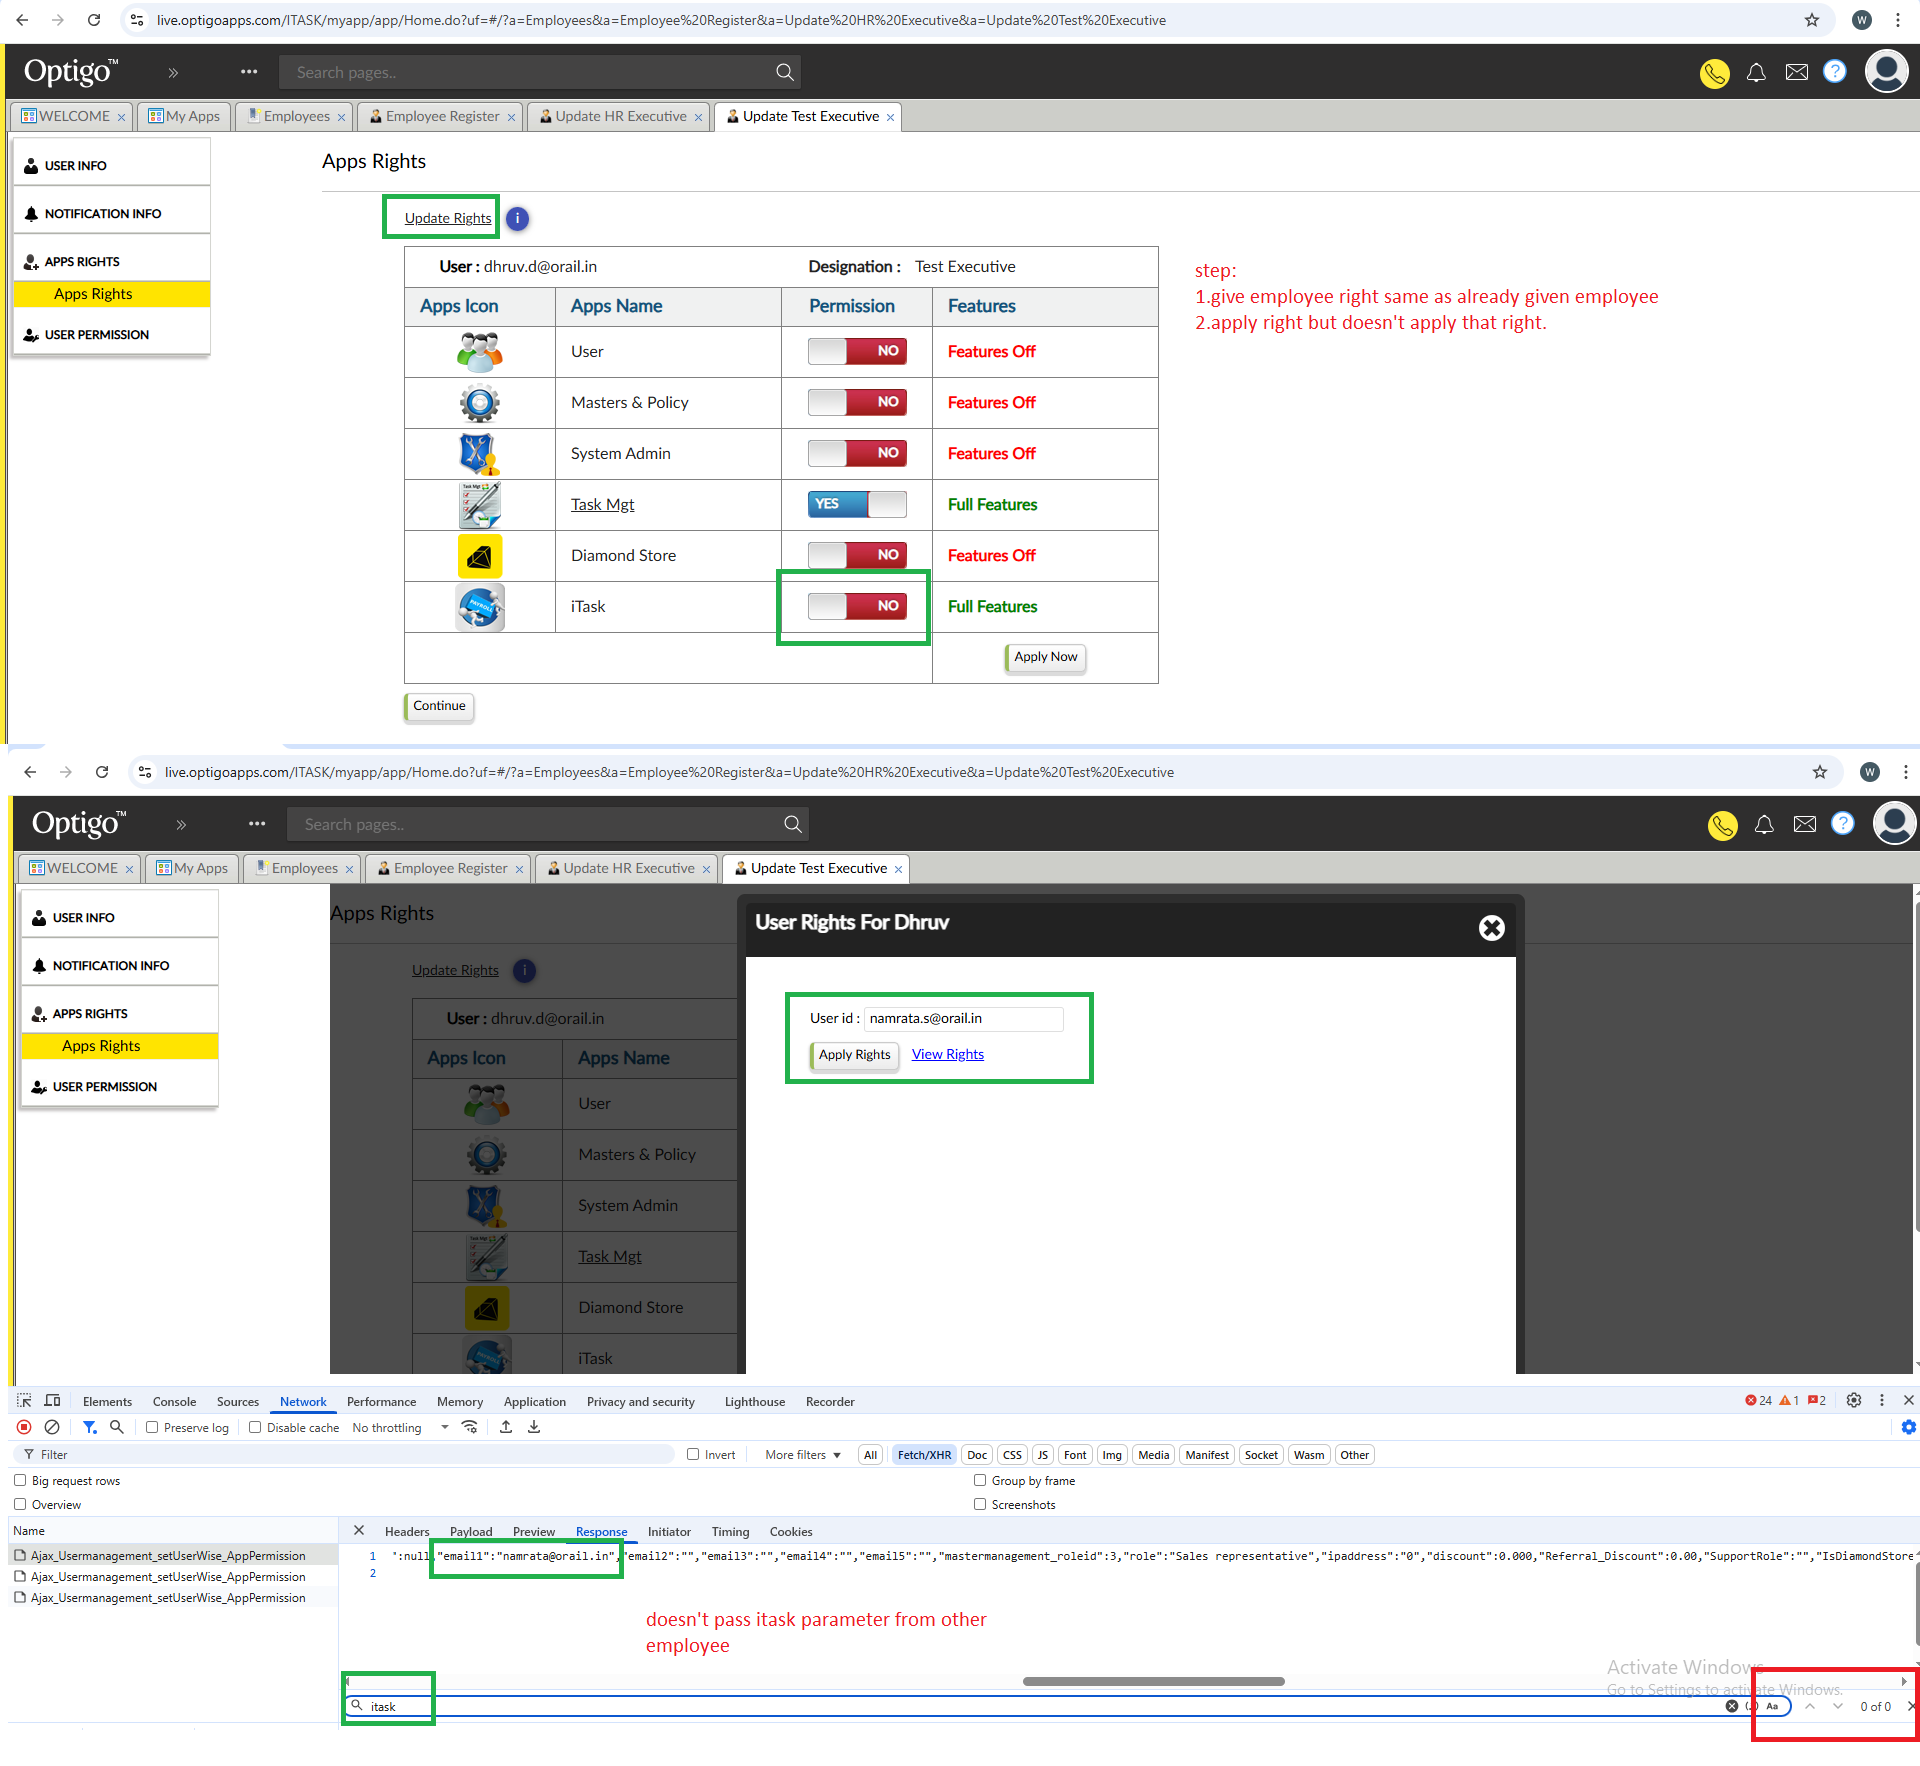
Task: Click the blue info icon beside Update Rights
Action: pyautogui.click(x=517, y=218)
